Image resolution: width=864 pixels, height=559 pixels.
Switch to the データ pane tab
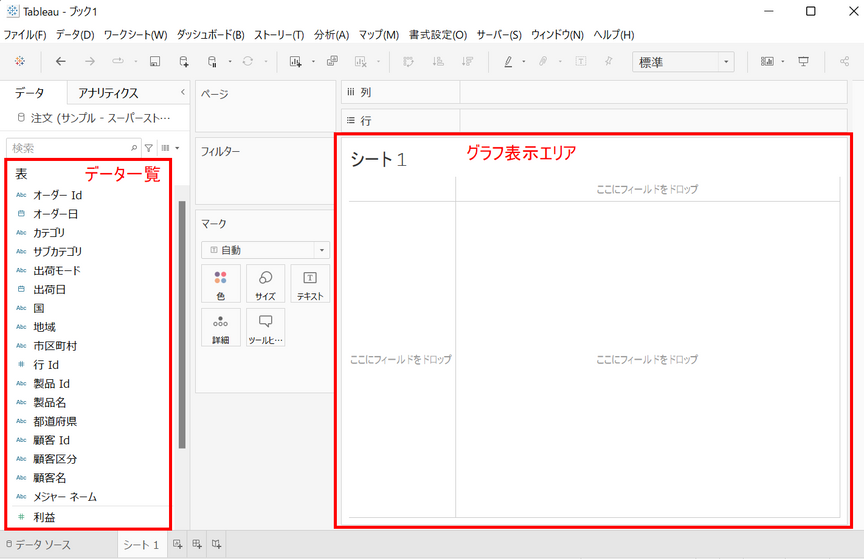pyautogui.click(x=30, y=93)
